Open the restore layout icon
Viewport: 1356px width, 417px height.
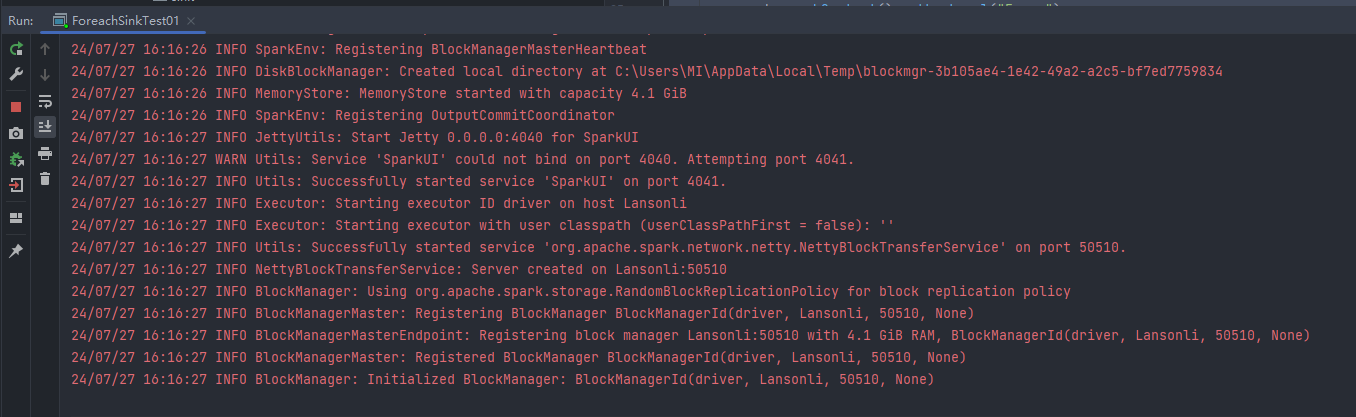[16, 218]
